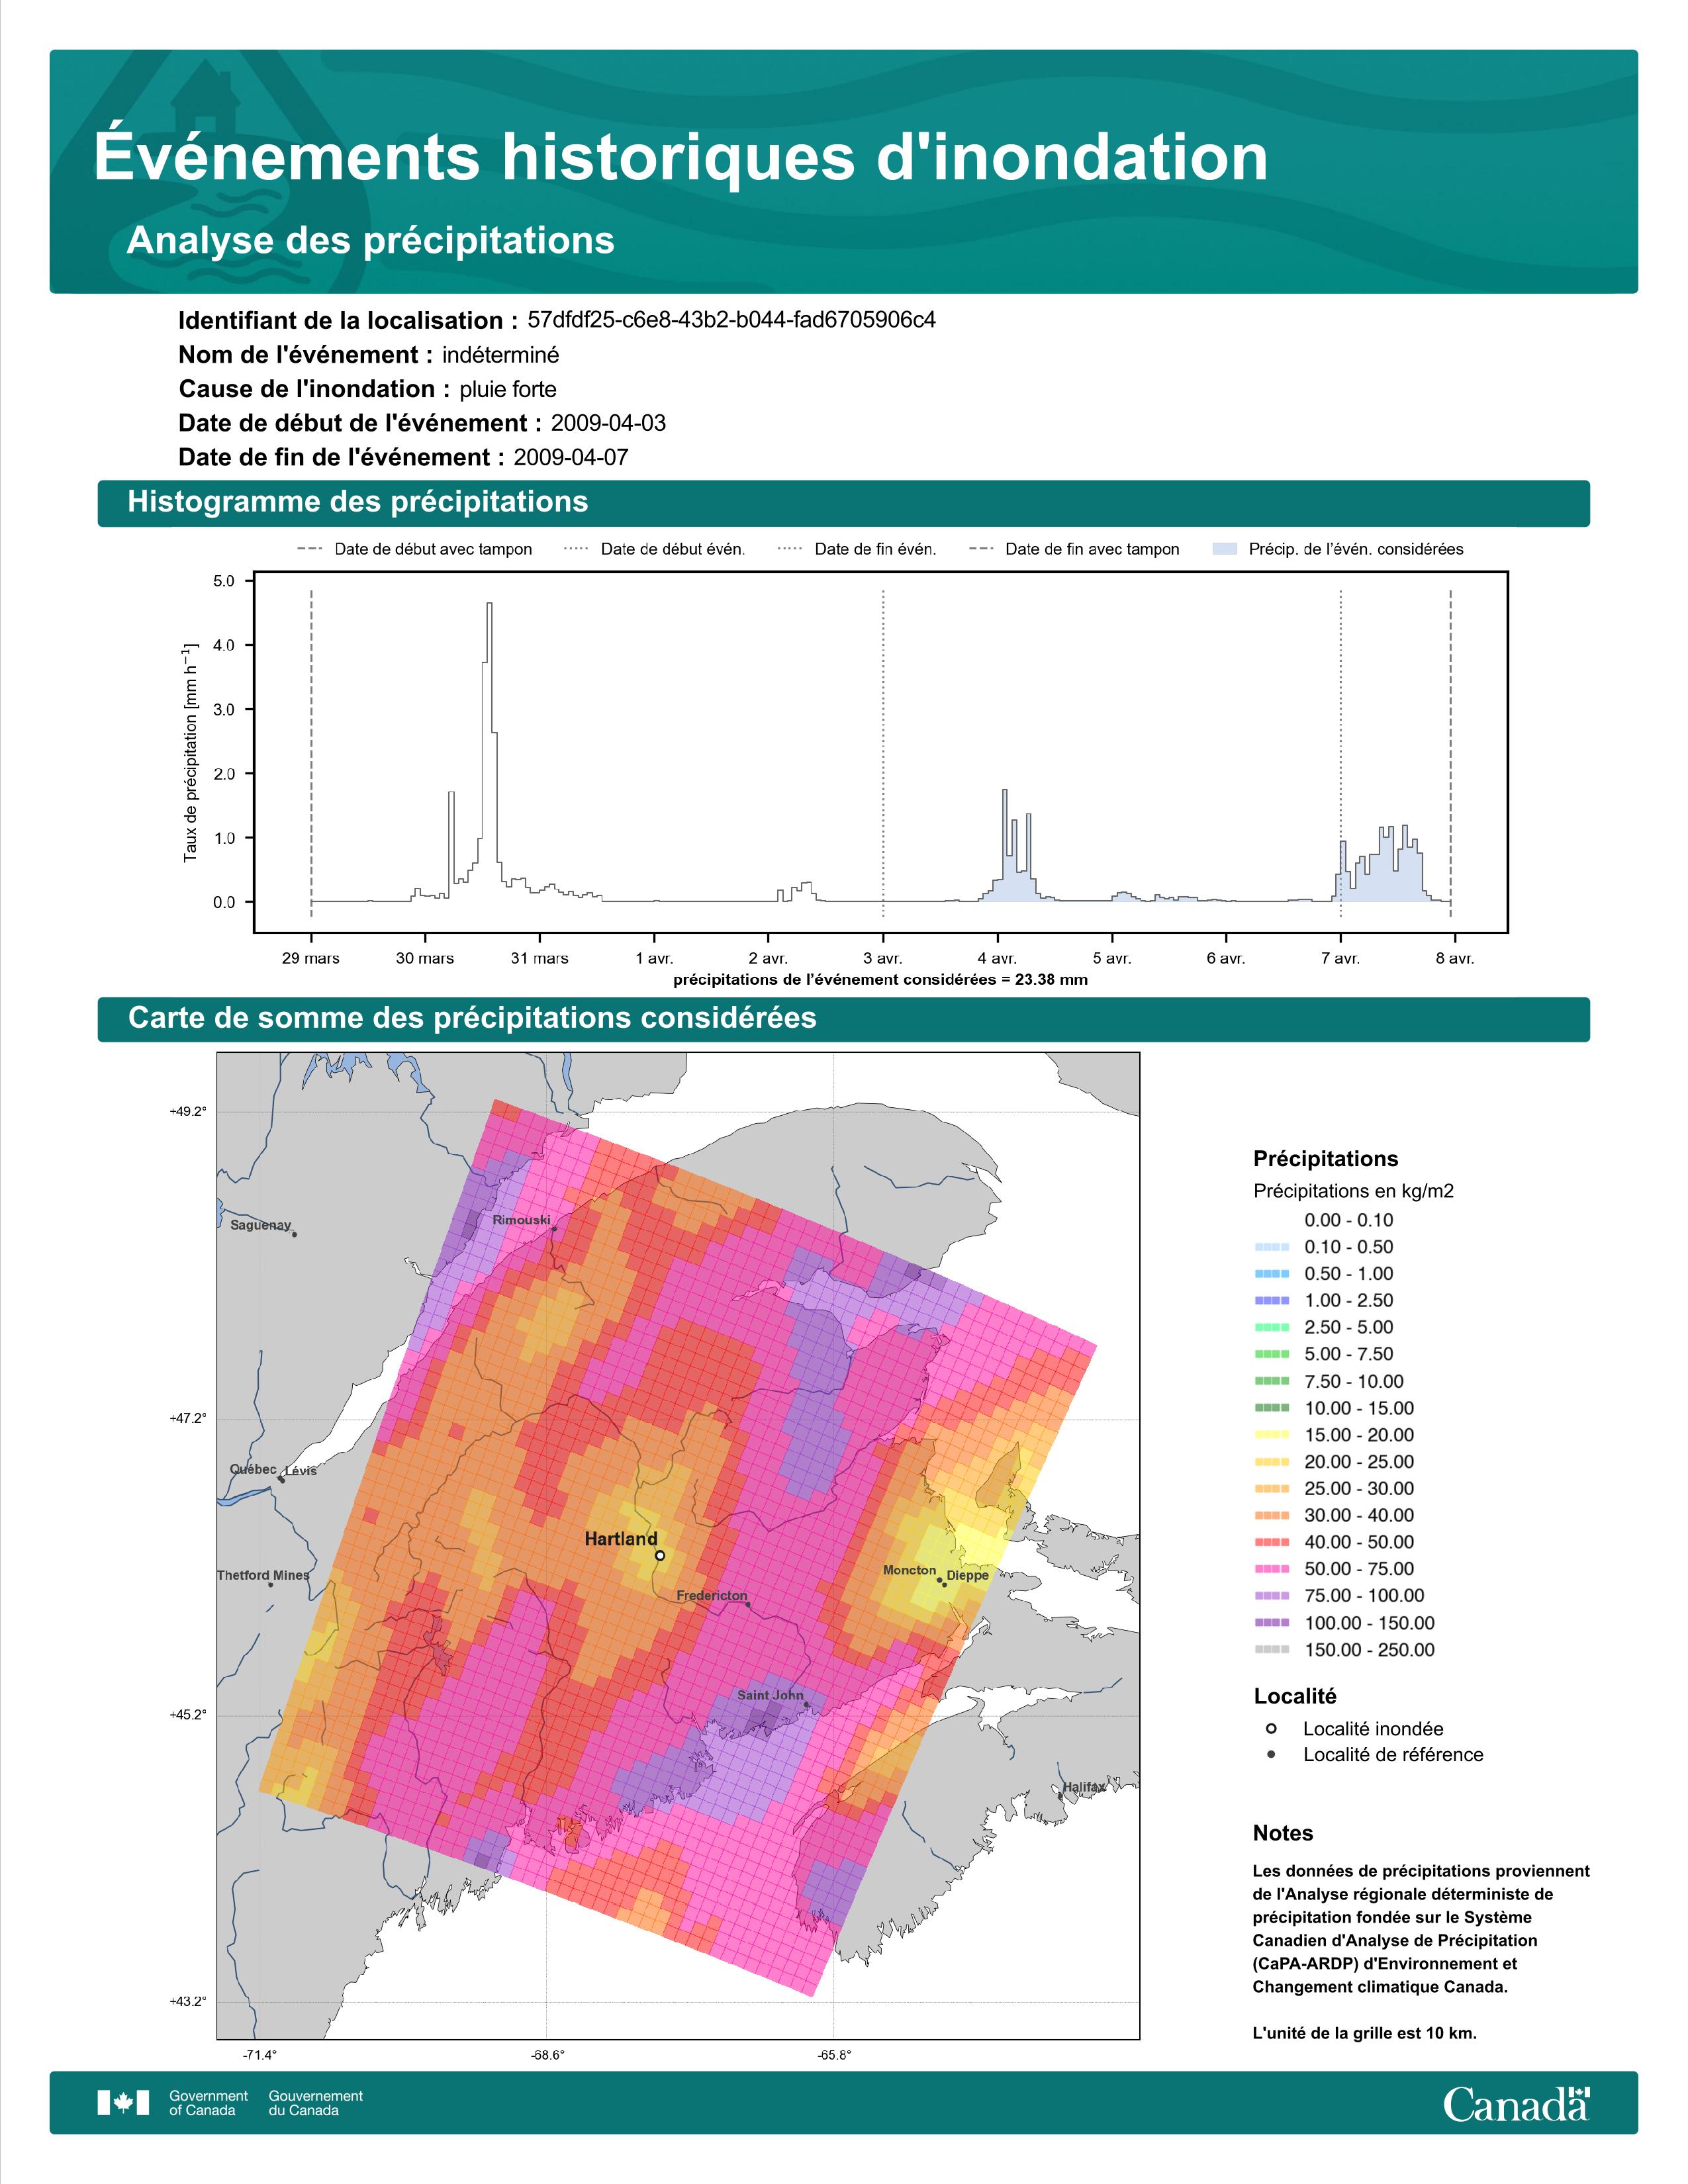Click the Localité de référence legend dot
Image resolution: width=1688 pixels, height=2184 pixels.
1271,1755
